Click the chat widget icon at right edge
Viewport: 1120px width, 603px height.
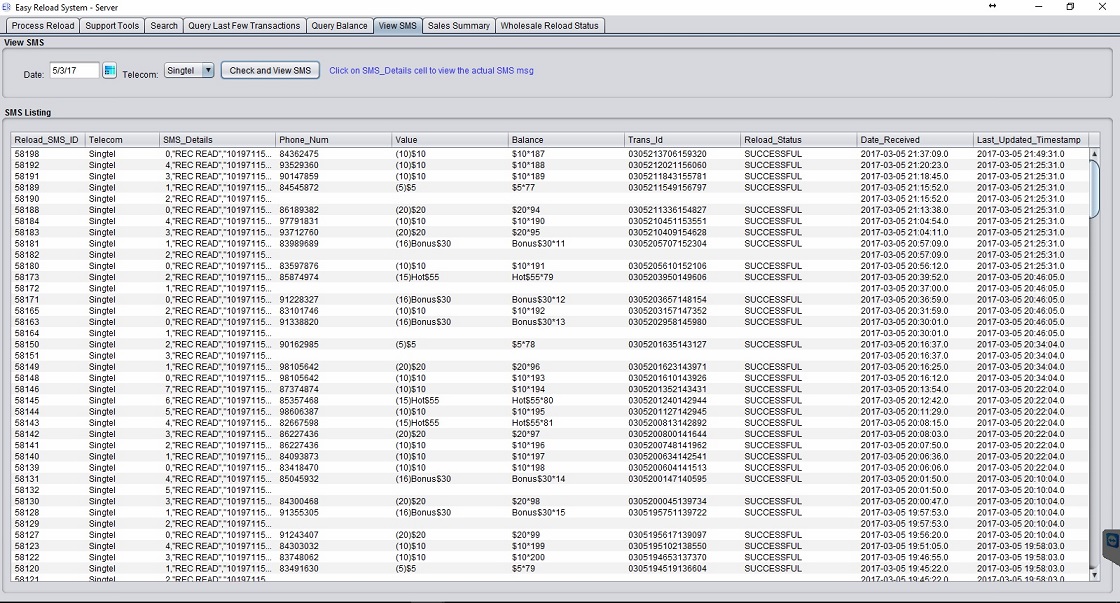coord(1112,541)
